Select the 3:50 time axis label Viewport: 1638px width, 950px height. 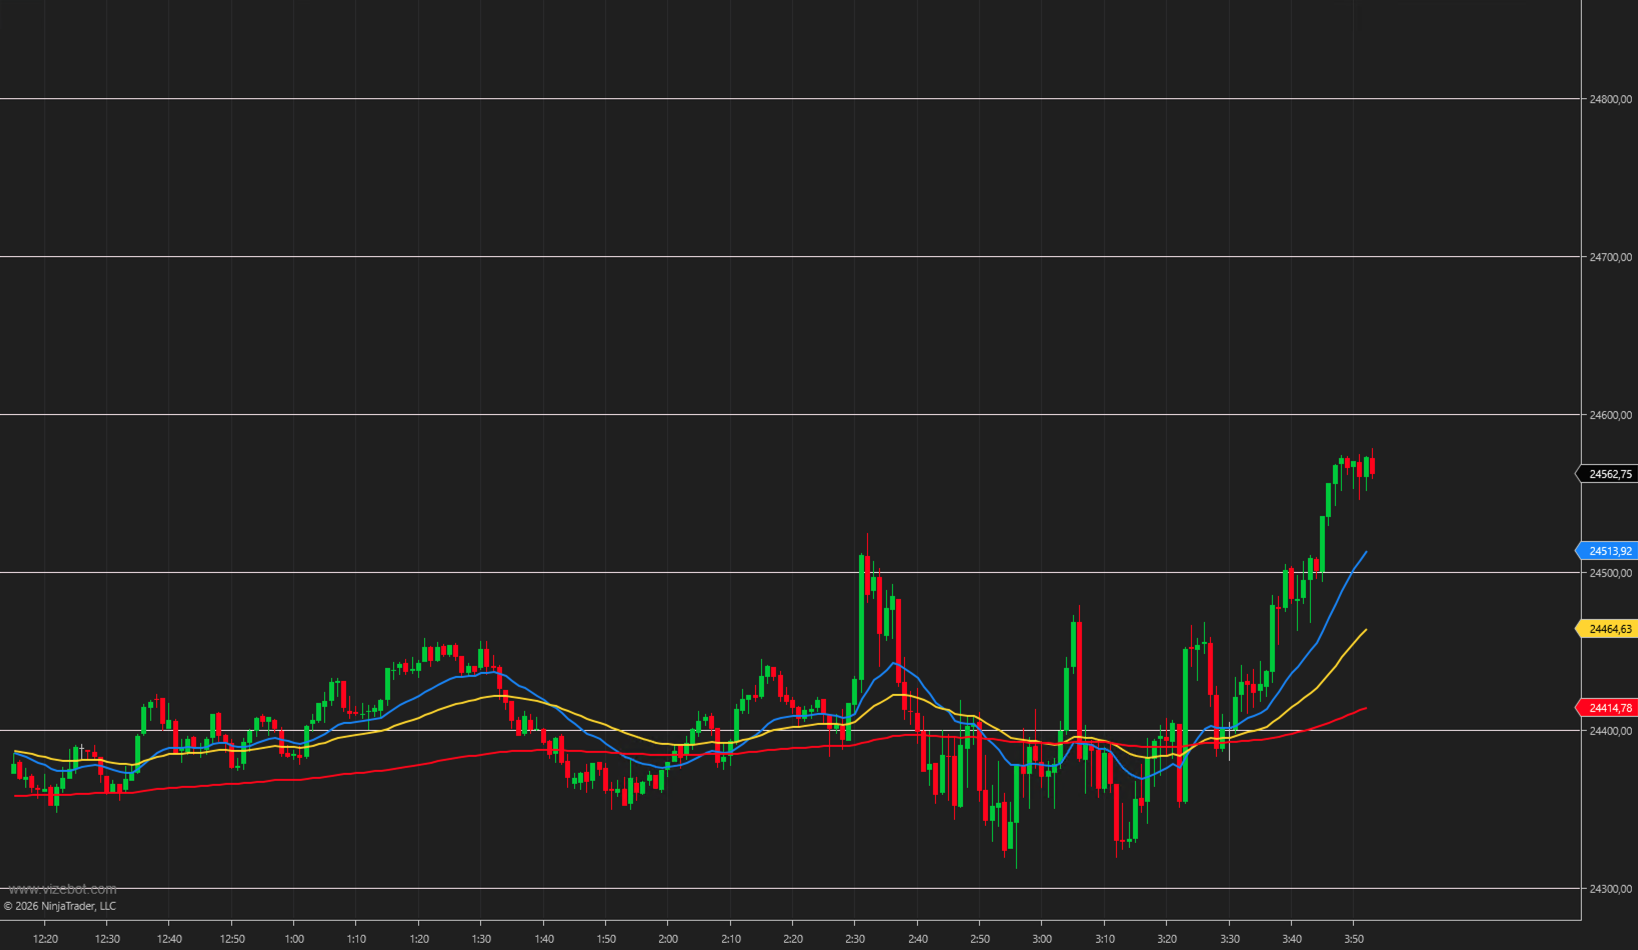point(1355,937)
